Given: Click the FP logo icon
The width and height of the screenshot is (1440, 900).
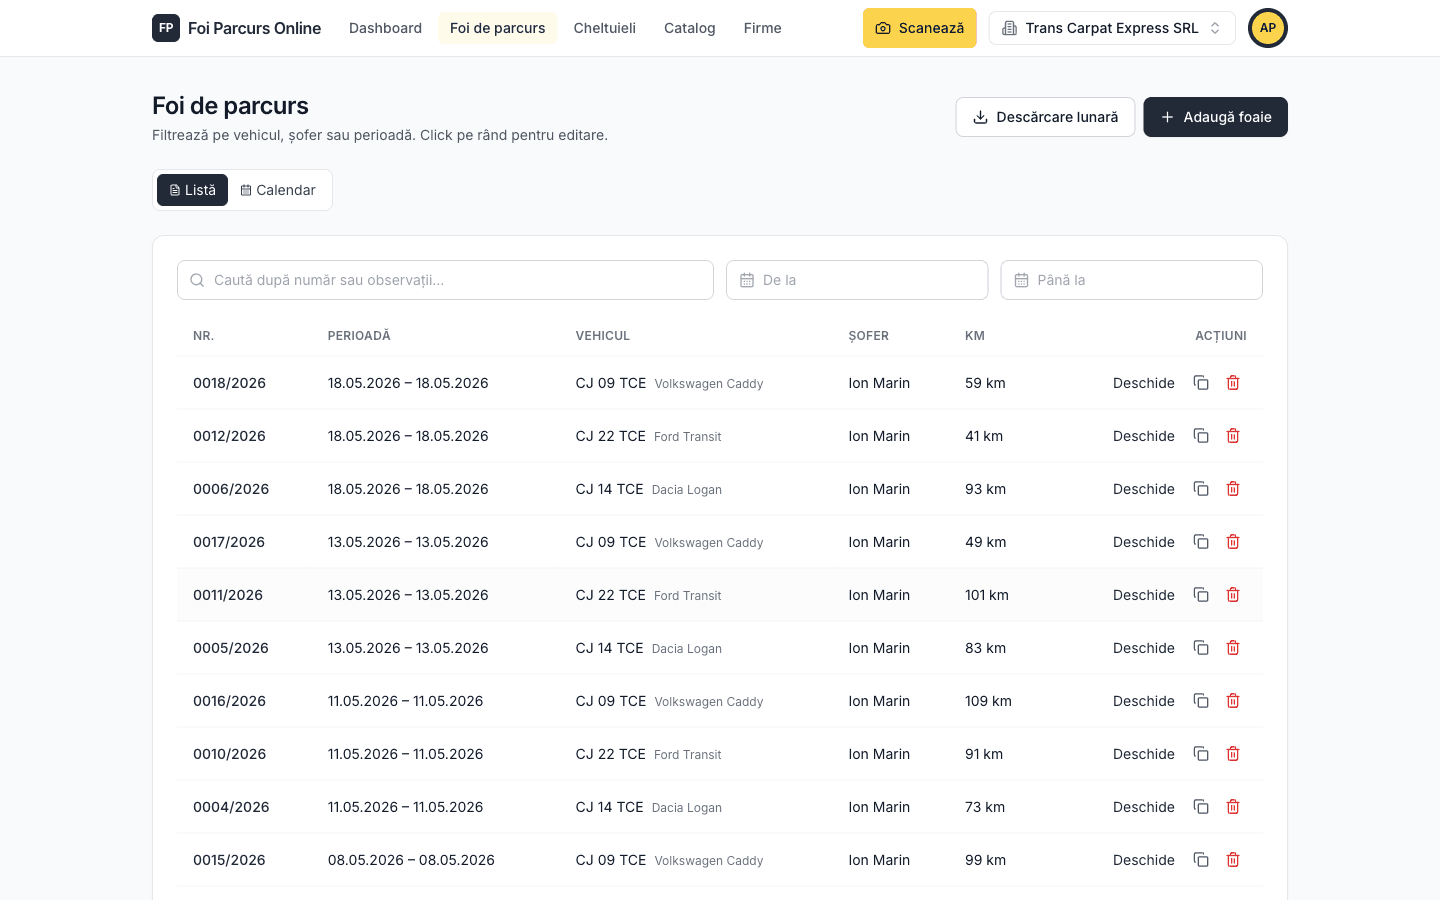Looking at the screenshot, I should (x=166, y=28).
